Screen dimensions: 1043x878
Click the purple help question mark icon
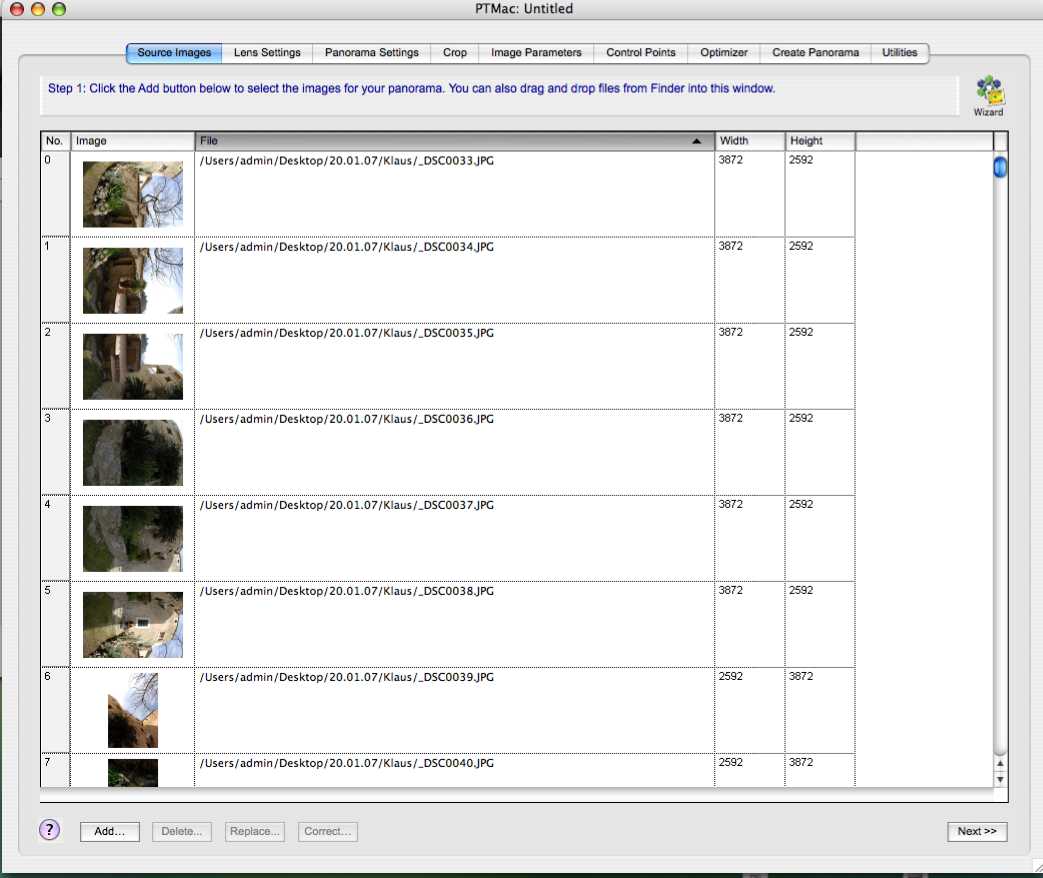pyautogui.click(x=50, y=830)
